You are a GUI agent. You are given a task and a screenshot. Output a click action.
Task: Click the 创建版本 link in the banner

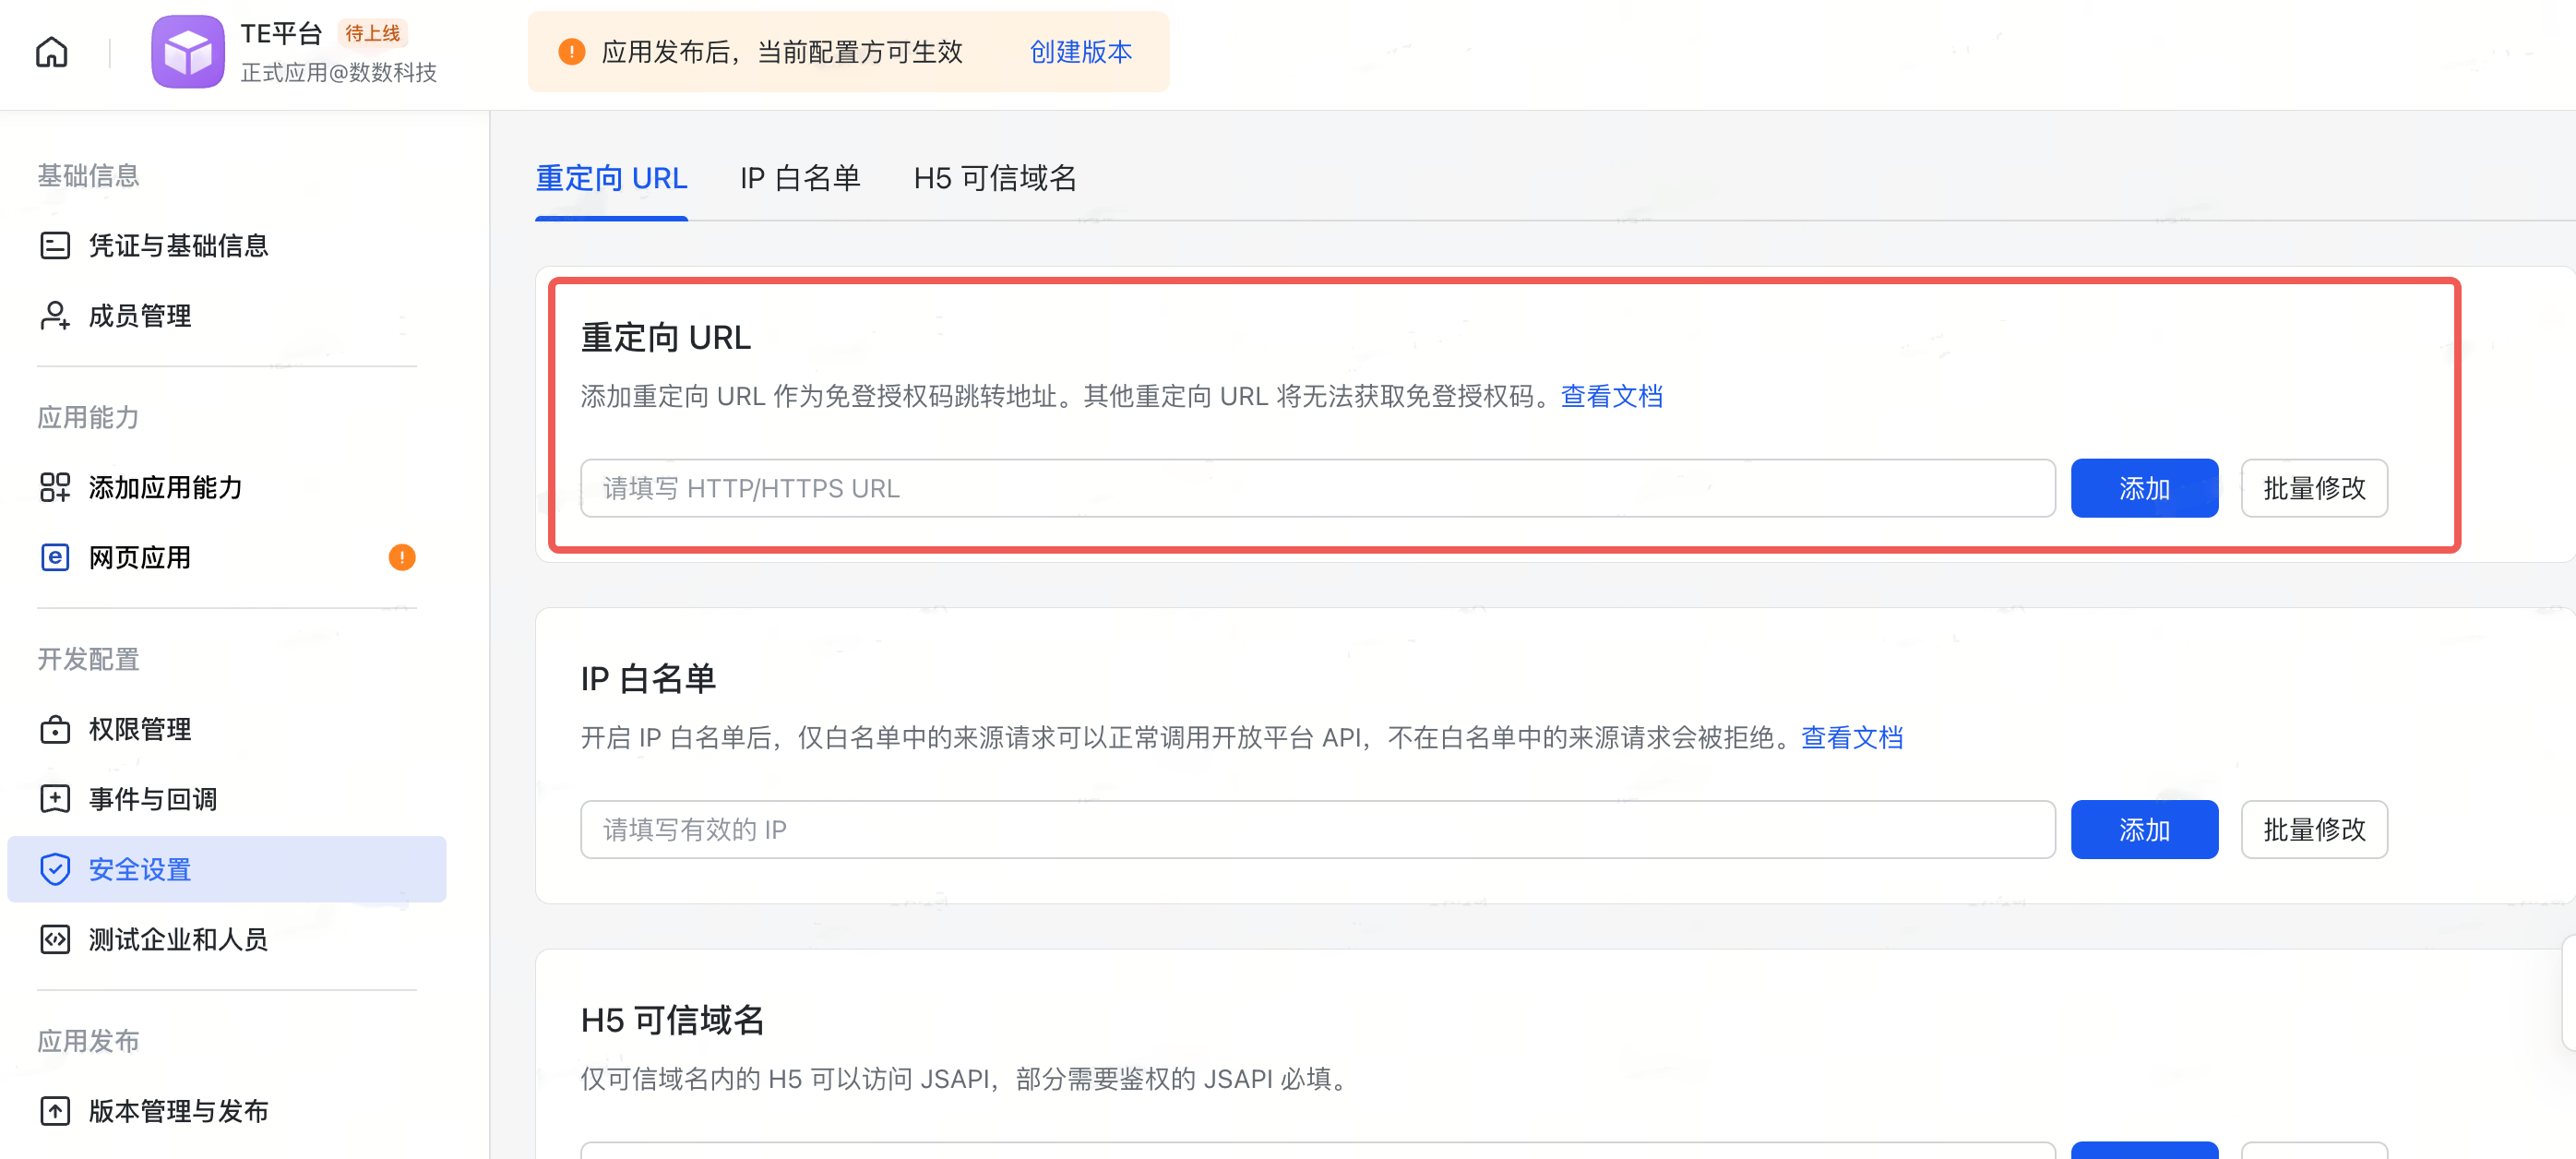point(1081,52)
